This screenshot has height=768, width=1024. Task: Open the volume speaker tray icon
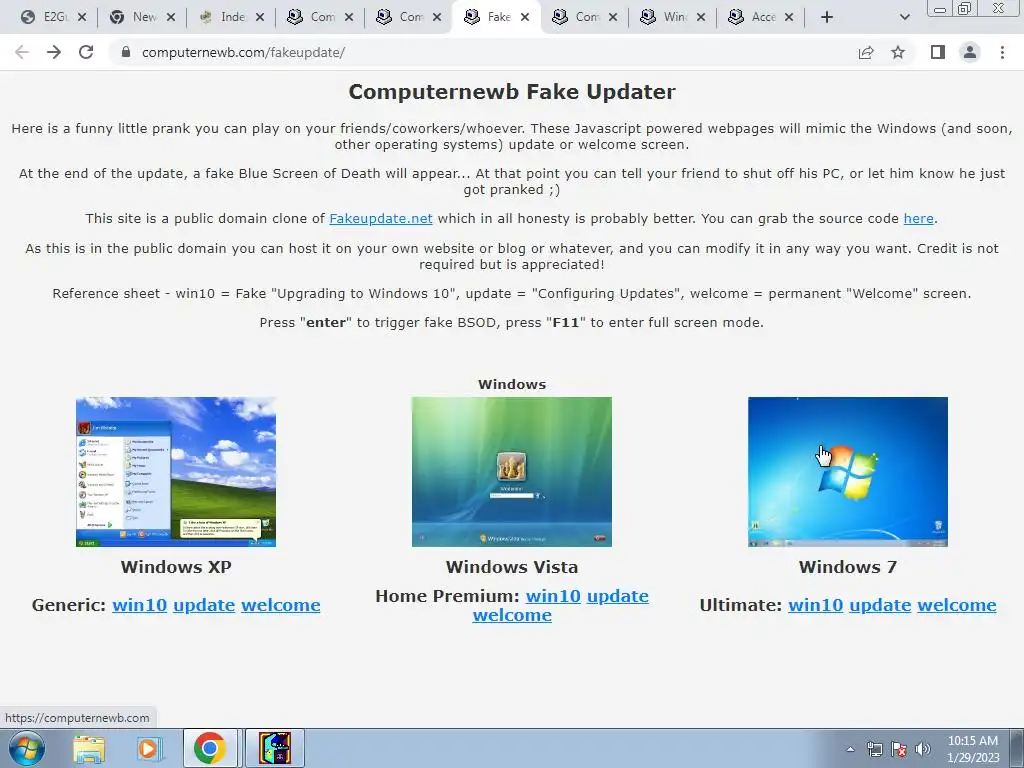coord(923,749)
